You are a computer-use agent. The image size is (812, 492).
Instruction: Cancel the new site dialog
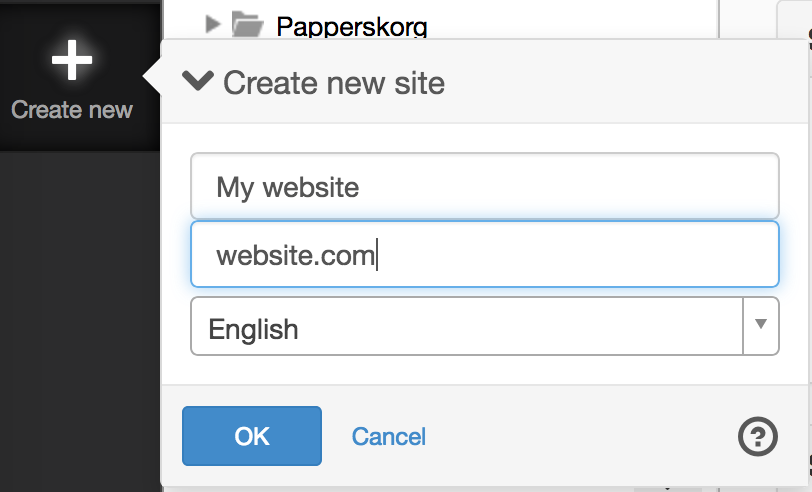(389, 437)
